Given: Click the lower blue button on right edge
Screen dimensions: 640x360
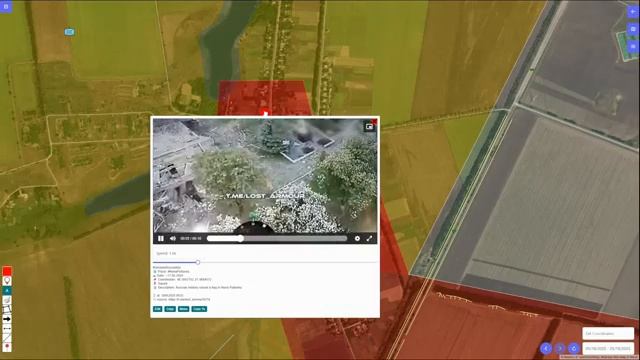Looking at the screenshot, I should (x=633, y=47).
